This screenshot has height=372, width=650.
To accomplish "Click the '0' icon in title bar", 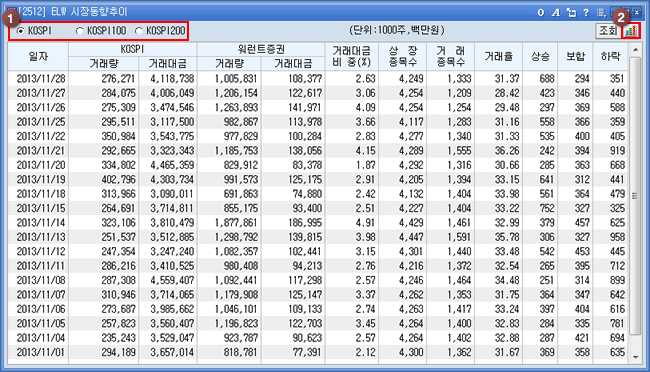I will point(541,12).
